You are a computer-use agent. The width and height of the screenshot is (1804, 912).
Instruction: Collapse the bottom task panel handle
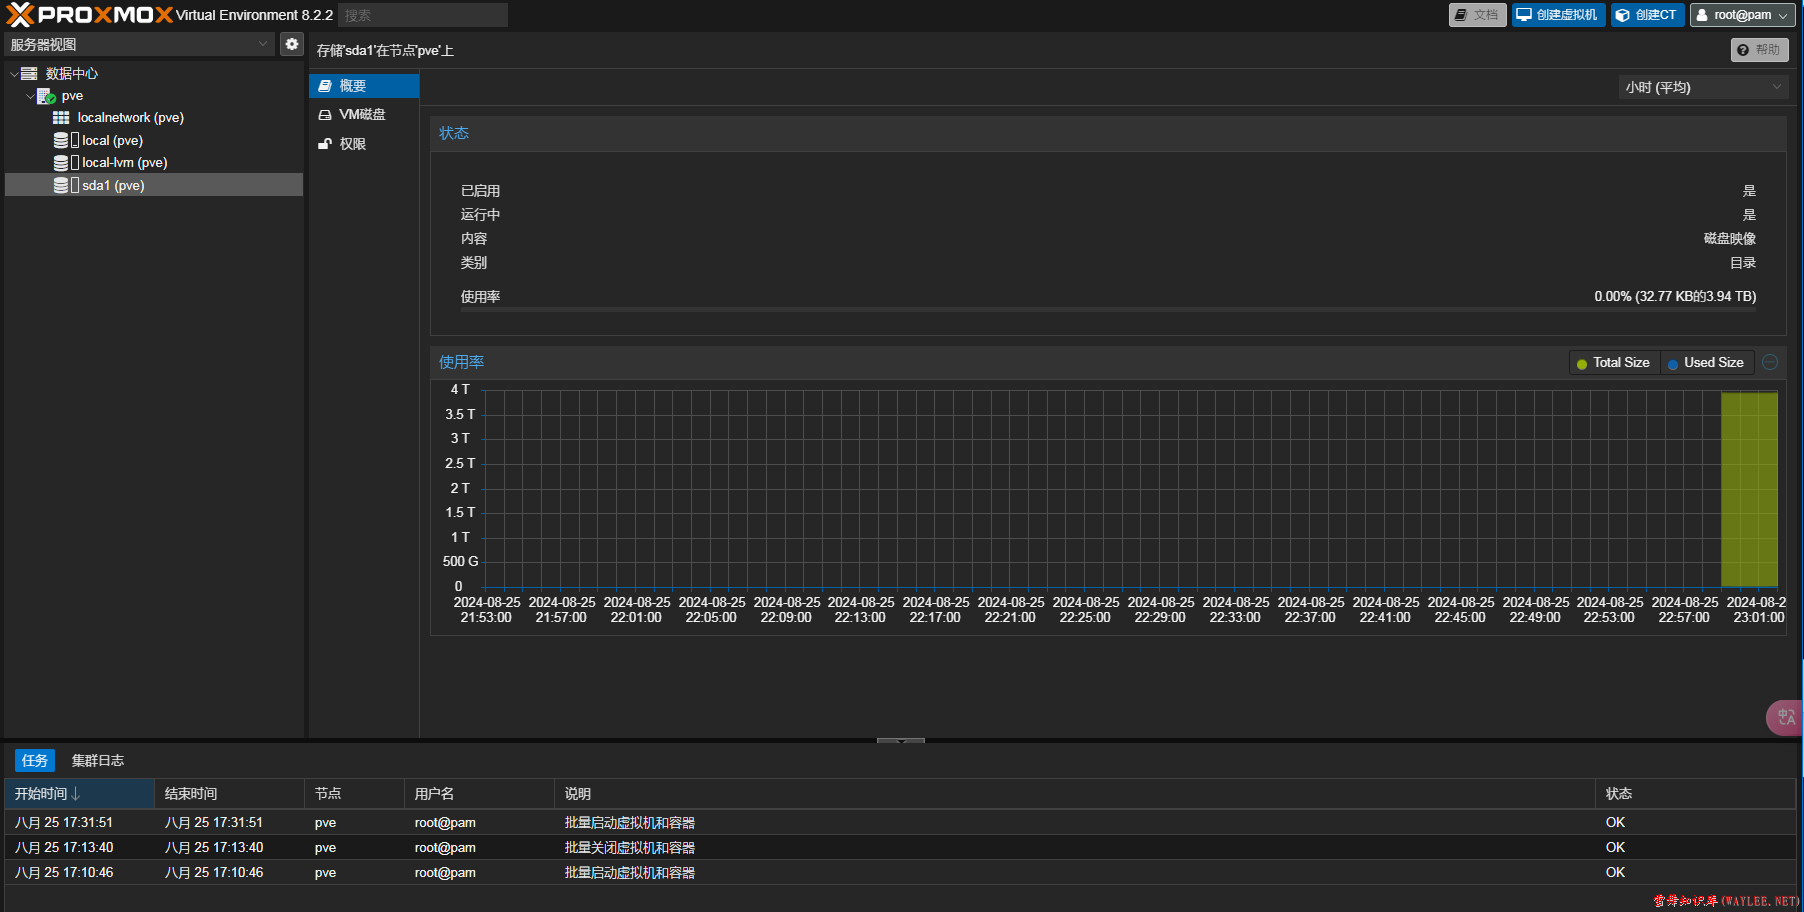coord(901,740)
